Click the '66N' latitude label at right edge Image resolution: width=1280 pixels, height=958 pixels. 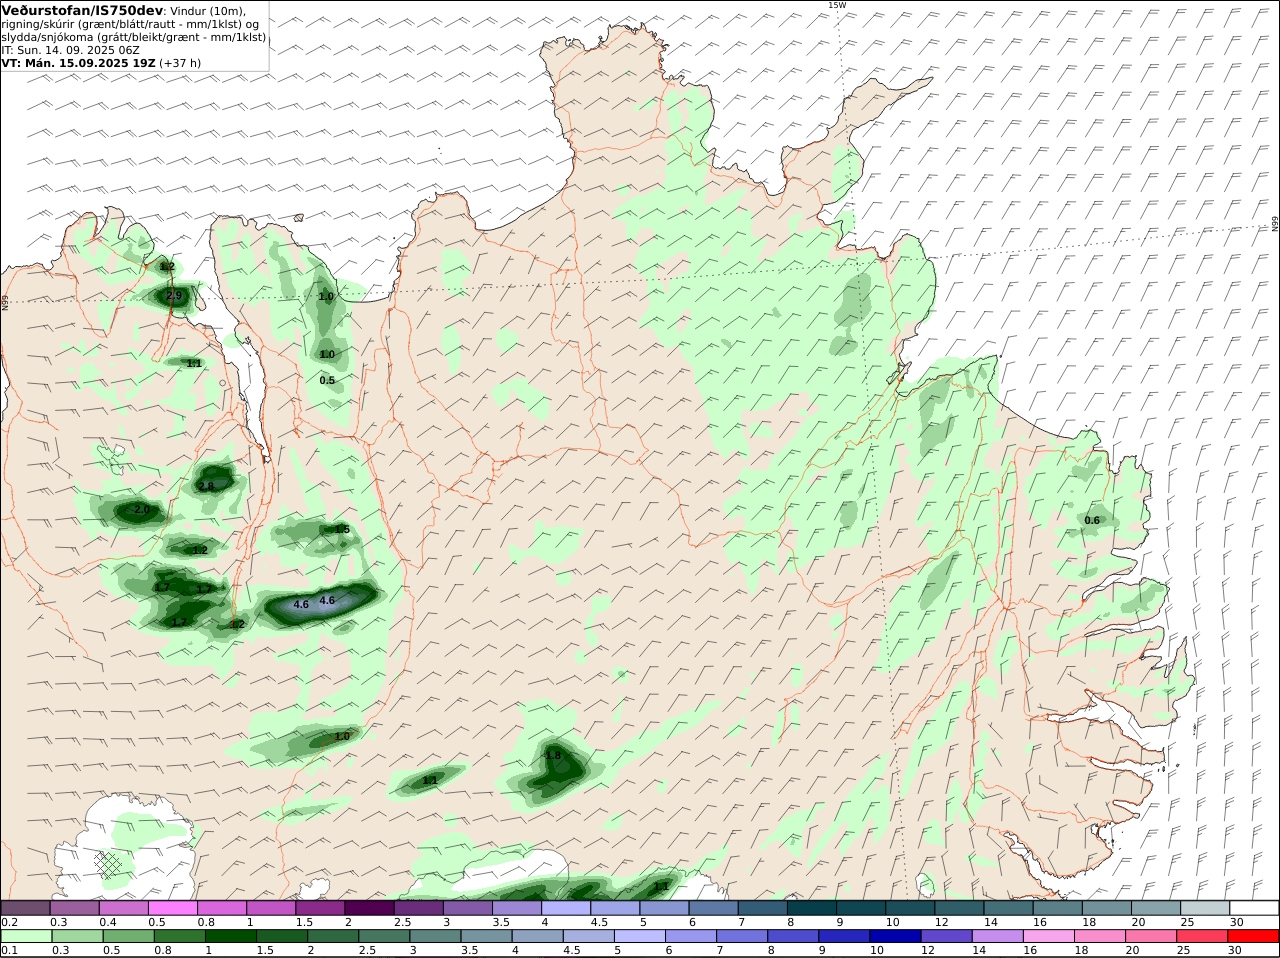coord(1275,223)
